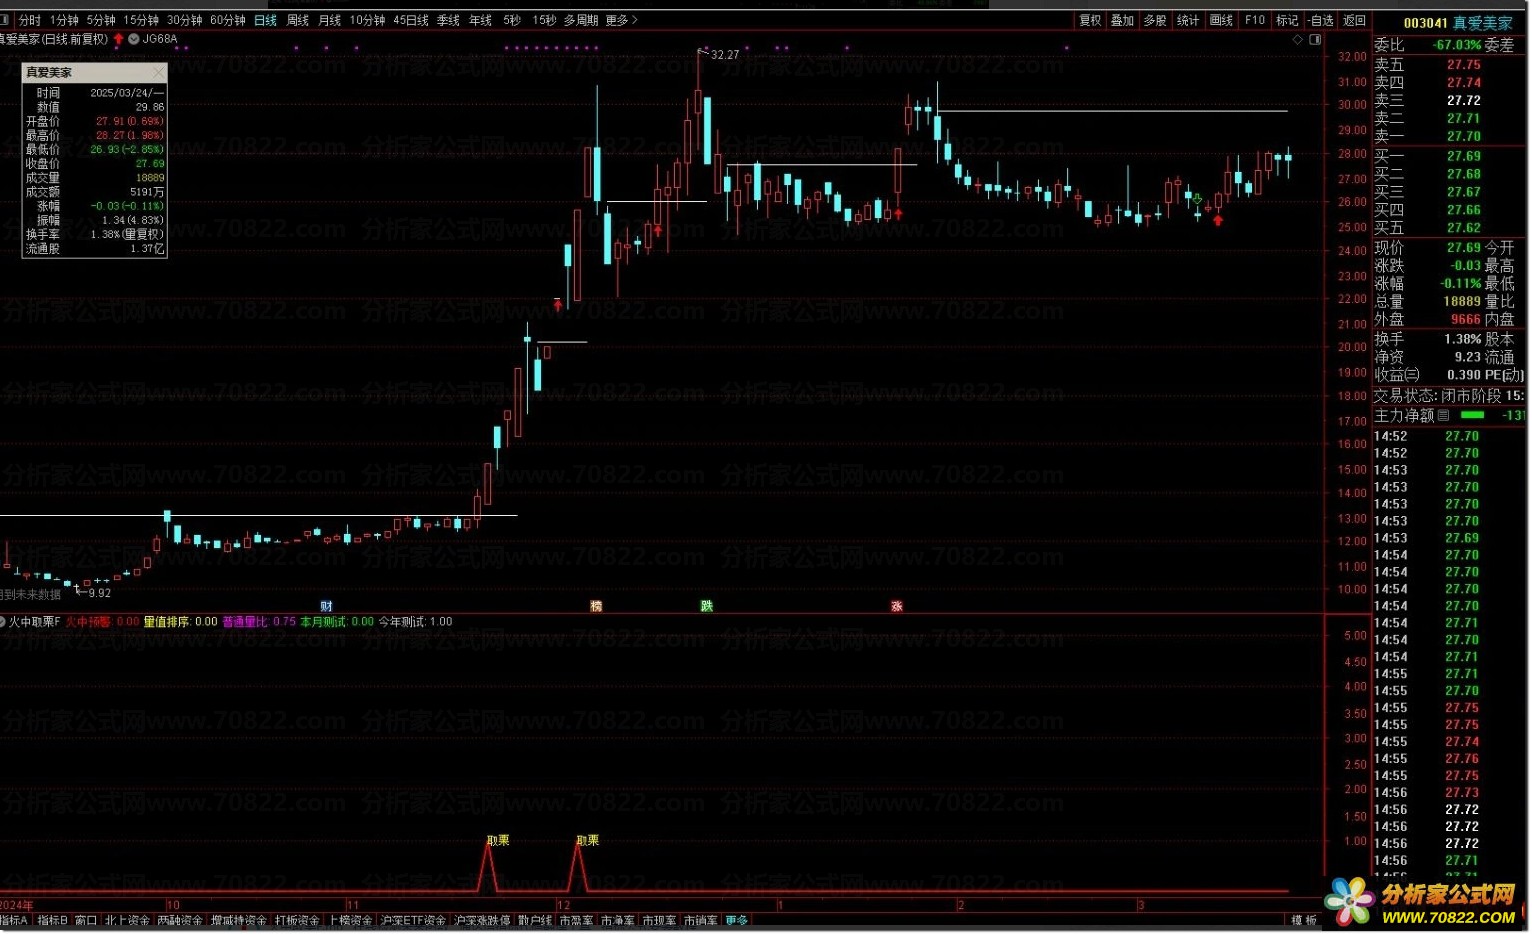Click the 9.92 low price label

coord(99,594)
